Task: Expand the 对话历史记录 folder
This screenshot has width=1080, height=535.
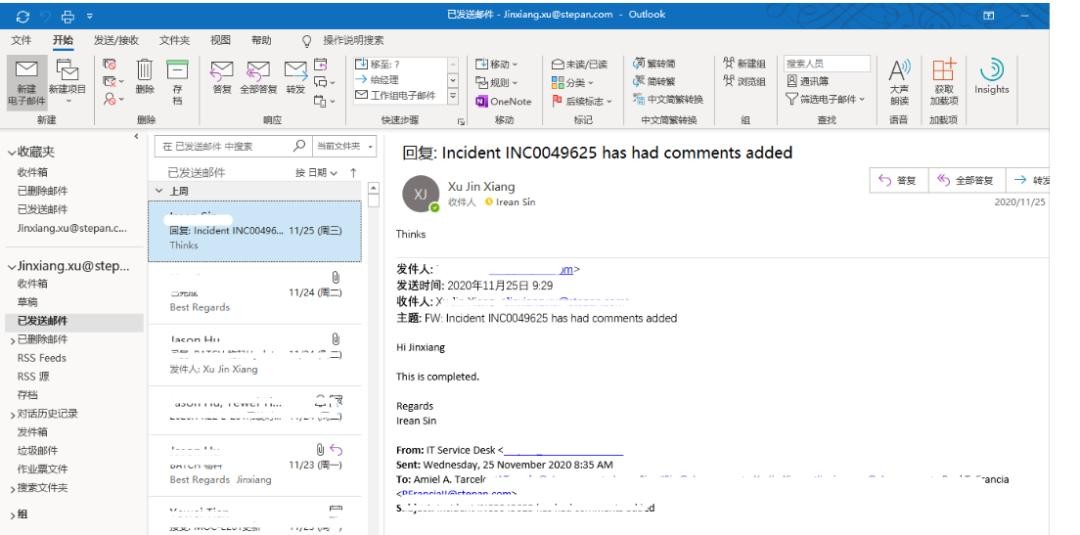Action: pyautogui.click(x=12, y=415)
